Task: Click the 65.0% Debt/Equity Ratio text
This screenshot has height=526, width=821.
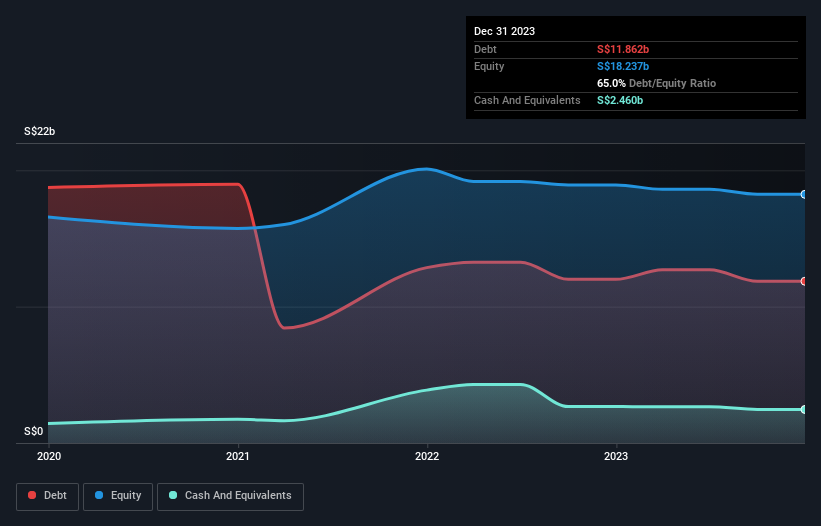Action: pos(656,83)
